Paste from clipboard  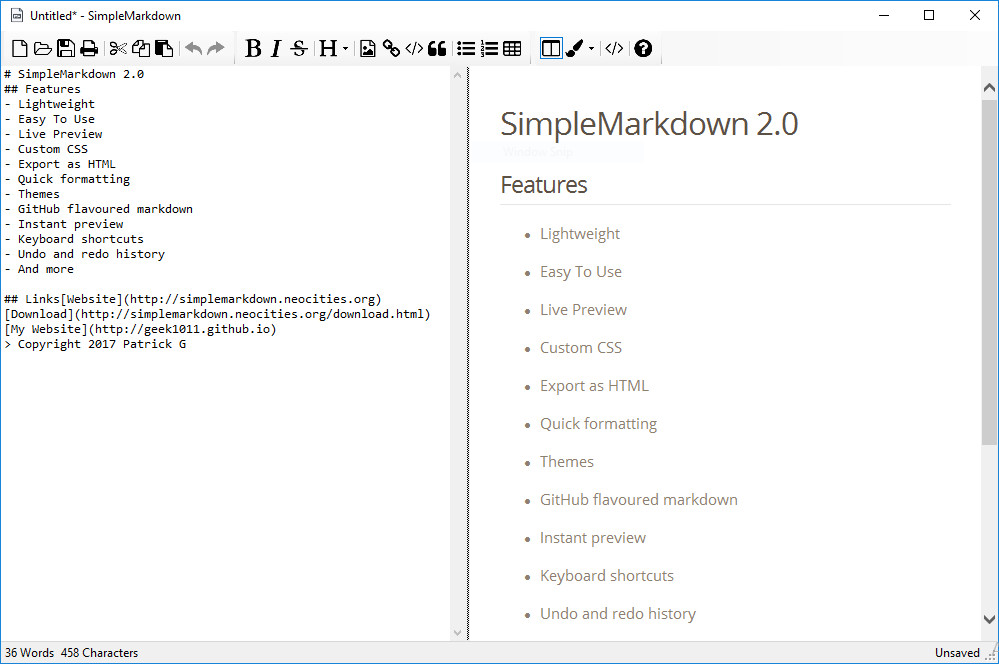[x=164, y=48]
